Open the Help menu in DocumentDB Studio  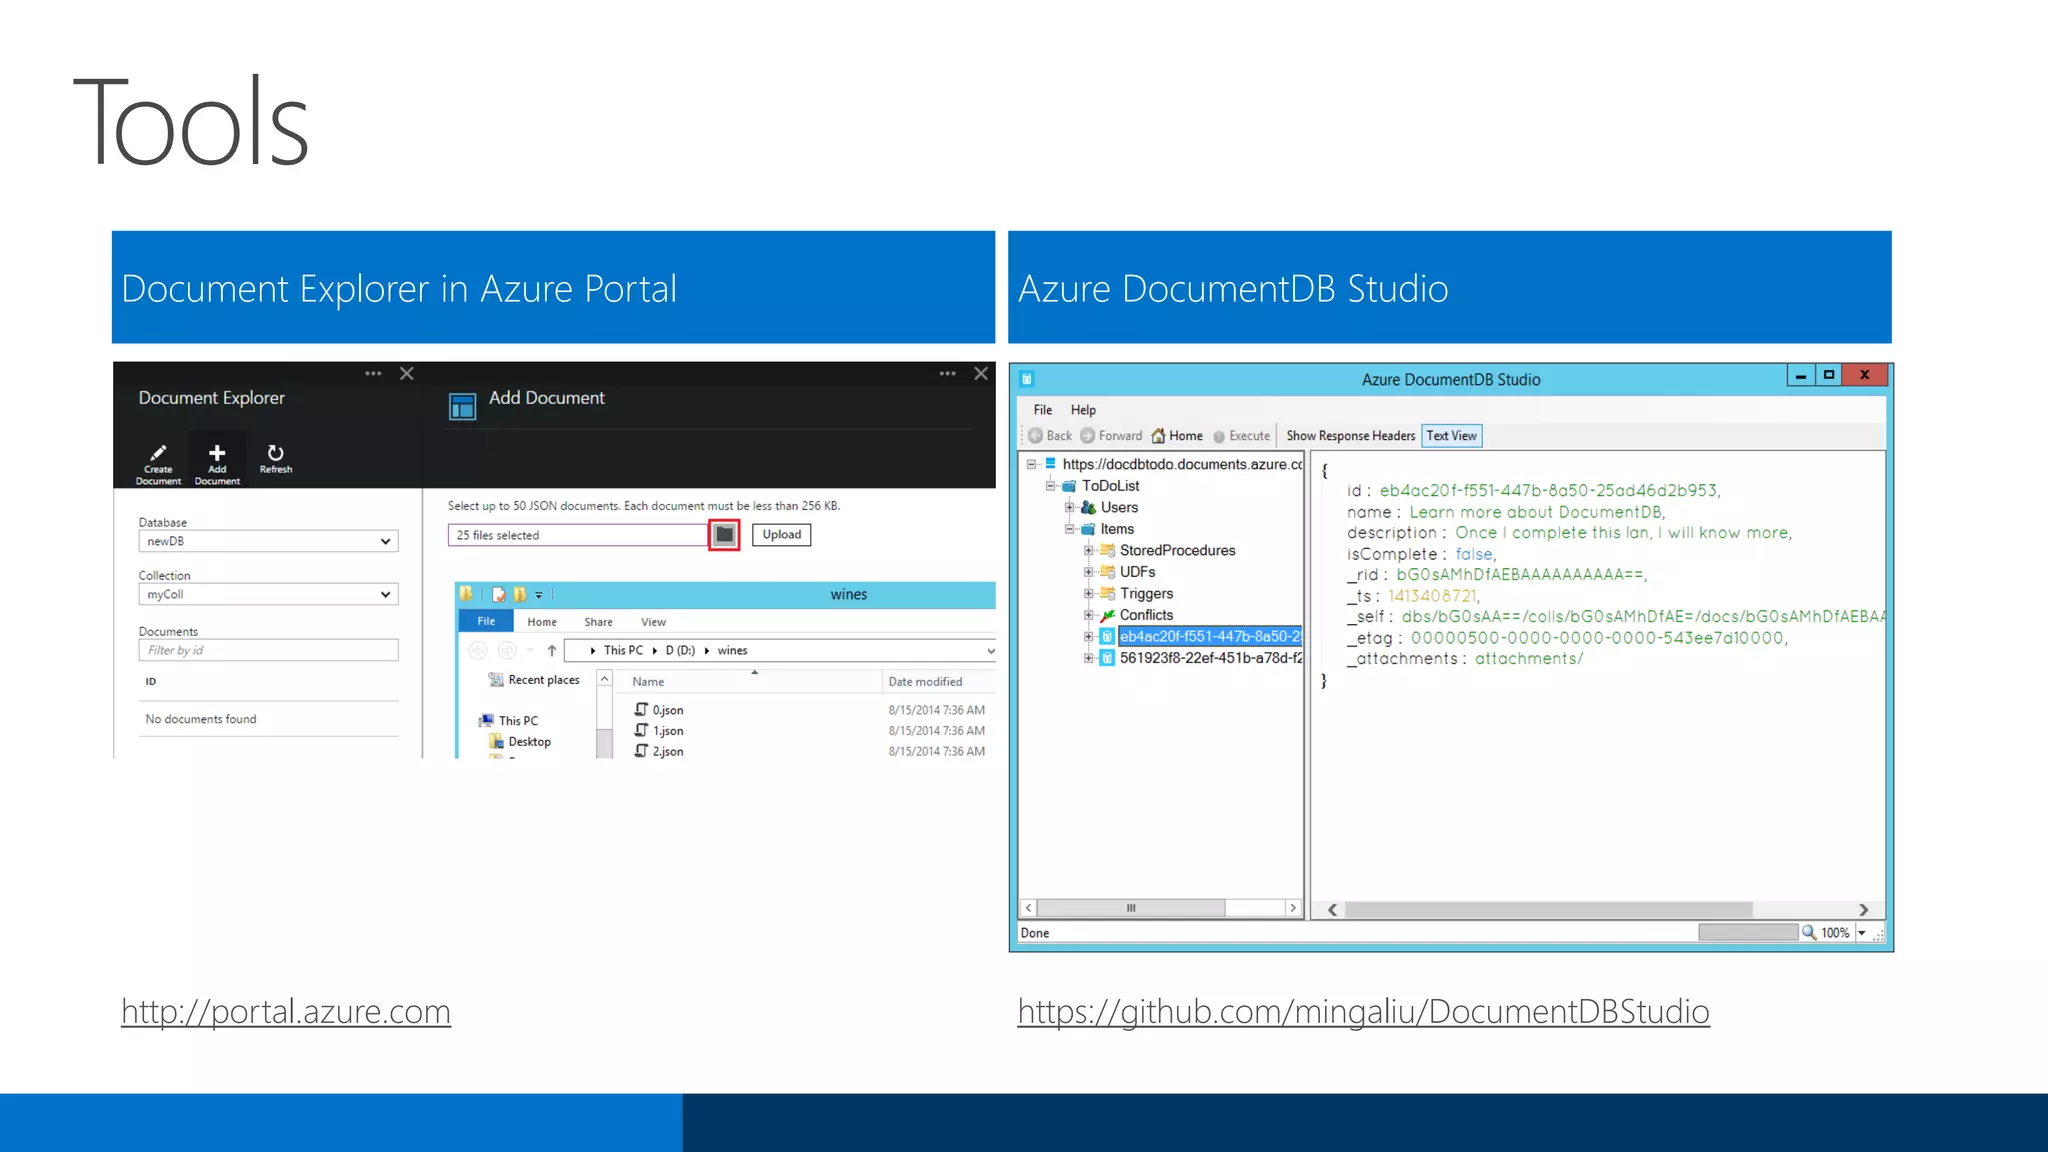pyautogui.click(x=1083, y=410)
